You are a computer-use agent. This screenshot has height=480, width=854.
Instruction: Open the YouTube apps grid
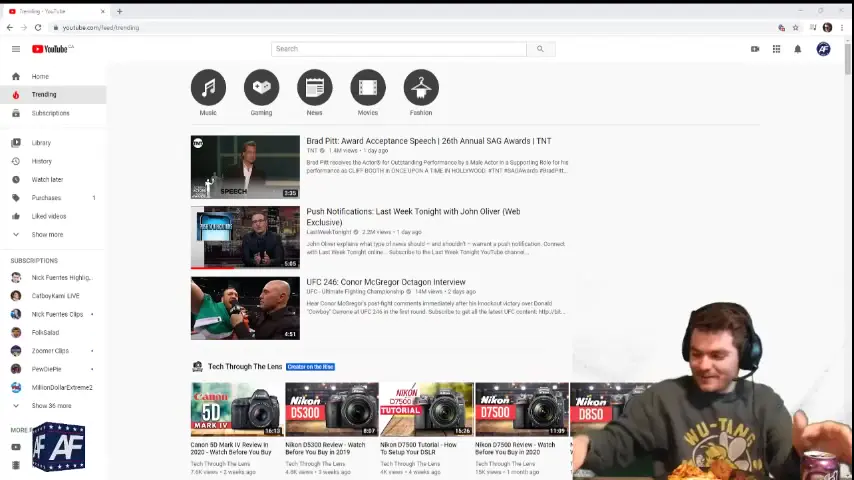(x=776, y=49)
